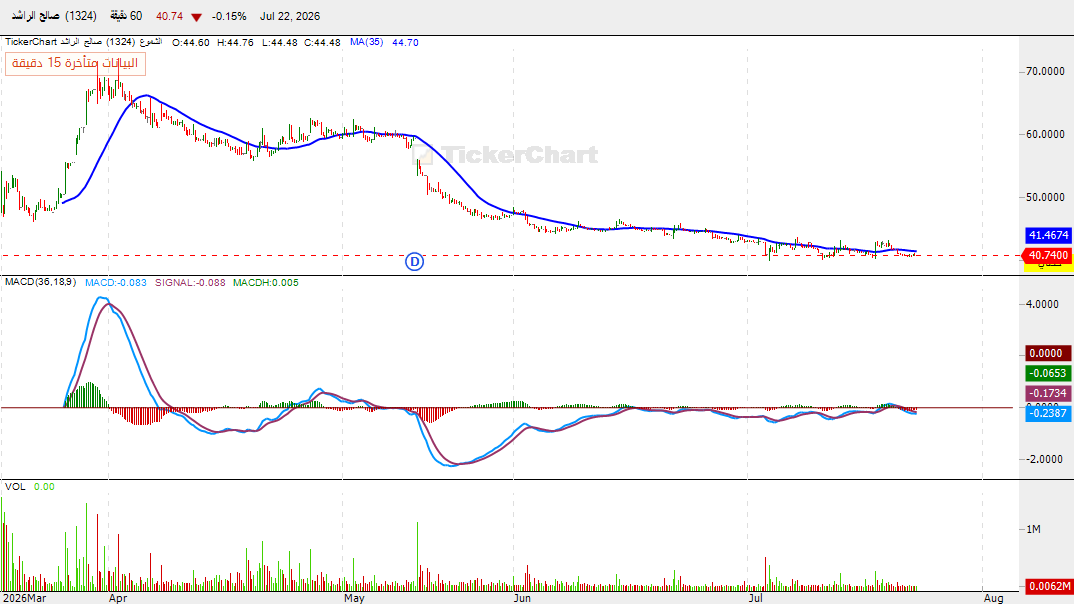Select the VOL indicator label

(15, 487)
